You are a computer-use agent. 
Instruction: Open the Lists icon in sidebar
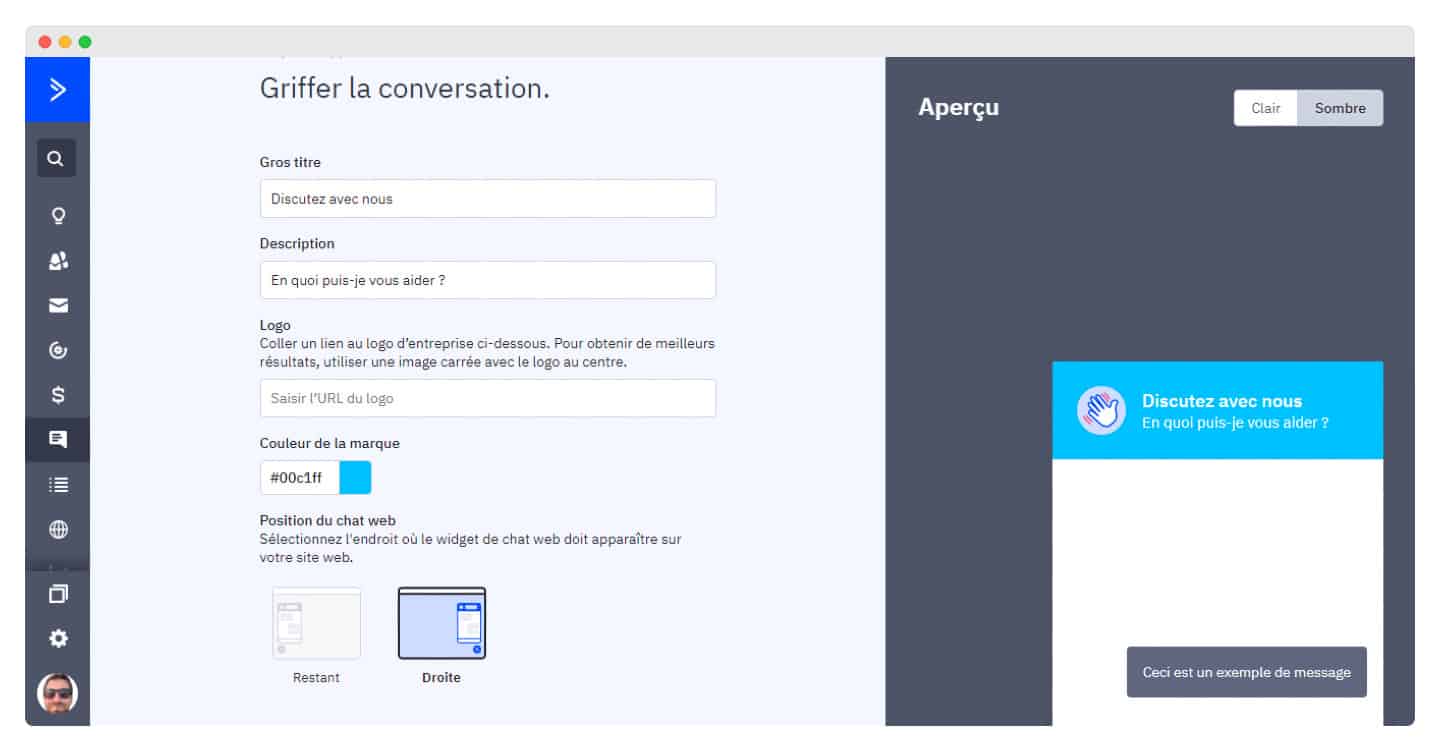point(58,484)
